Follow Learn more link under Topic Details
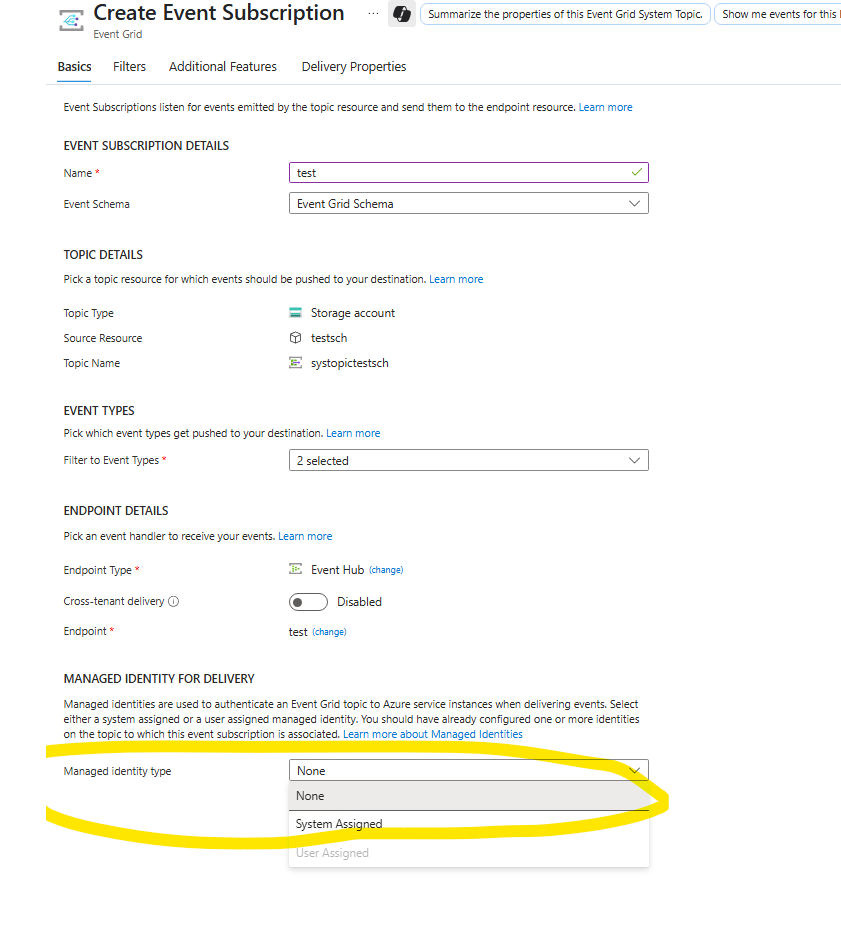Screen dimensions: 841x935 click(456, 279)
